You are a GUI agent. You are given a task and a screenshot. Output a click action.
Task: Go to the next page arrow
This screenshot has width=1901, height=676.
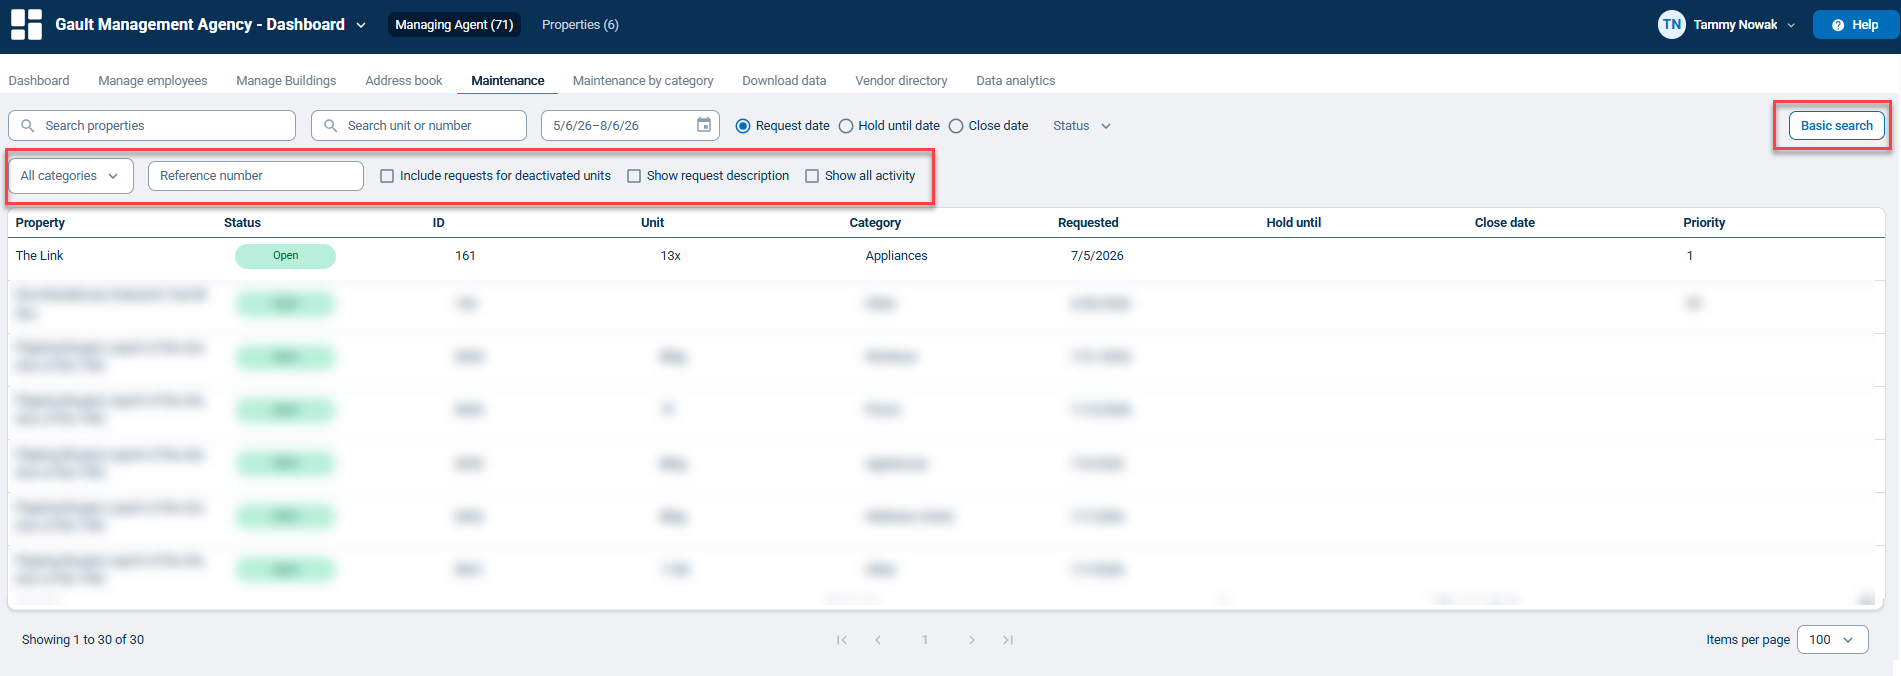click(x=971, y=640)
